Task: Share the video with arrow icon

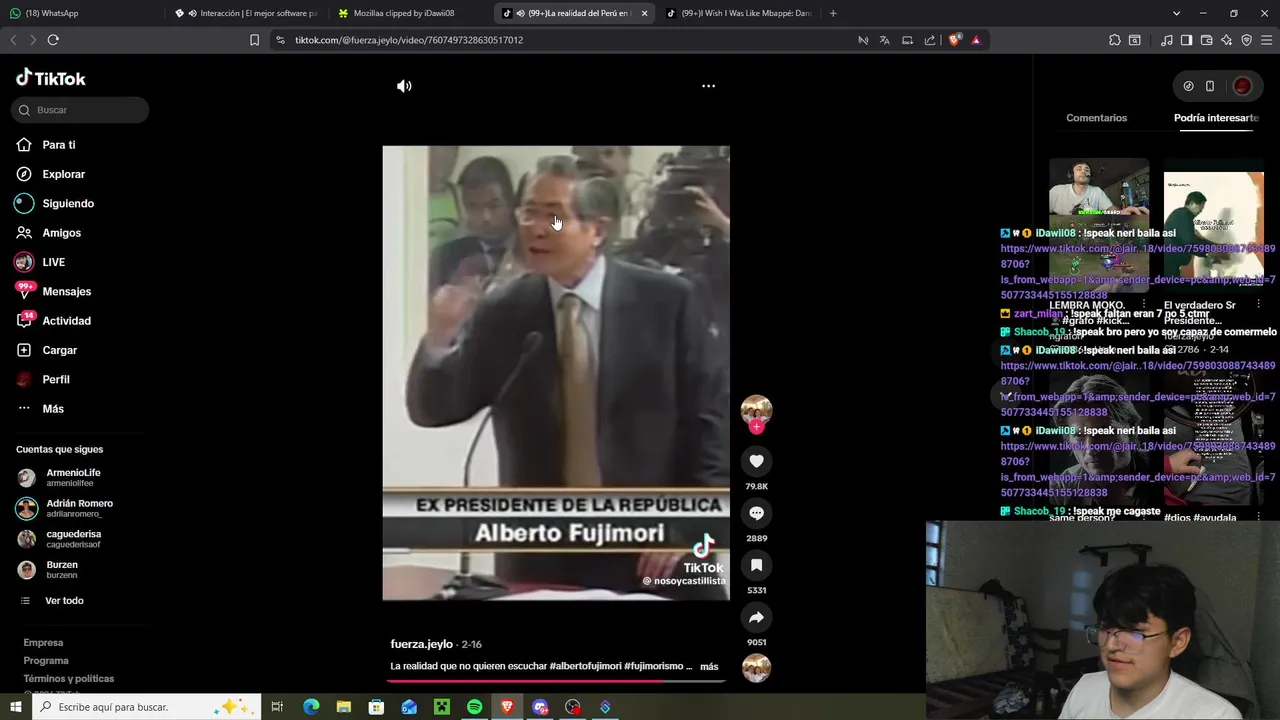Action: coord(756,617)
